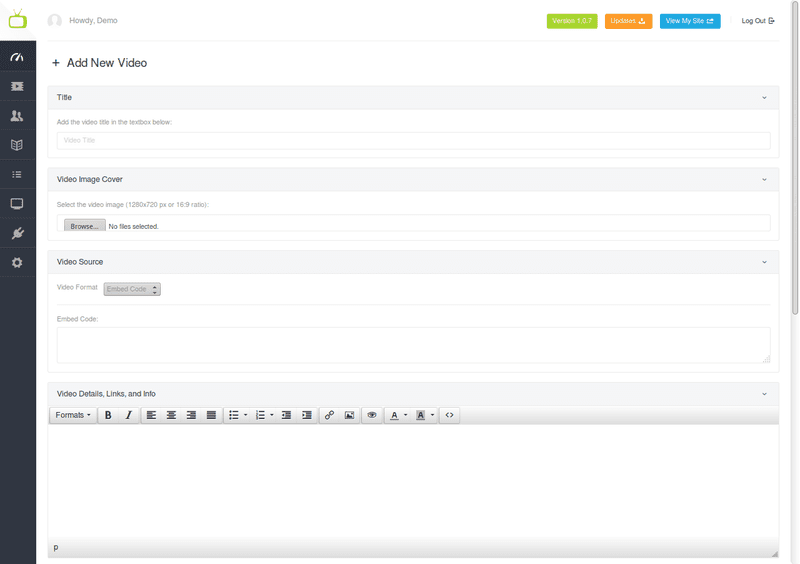Focus the Video Title input field

[x=413, y=140]
